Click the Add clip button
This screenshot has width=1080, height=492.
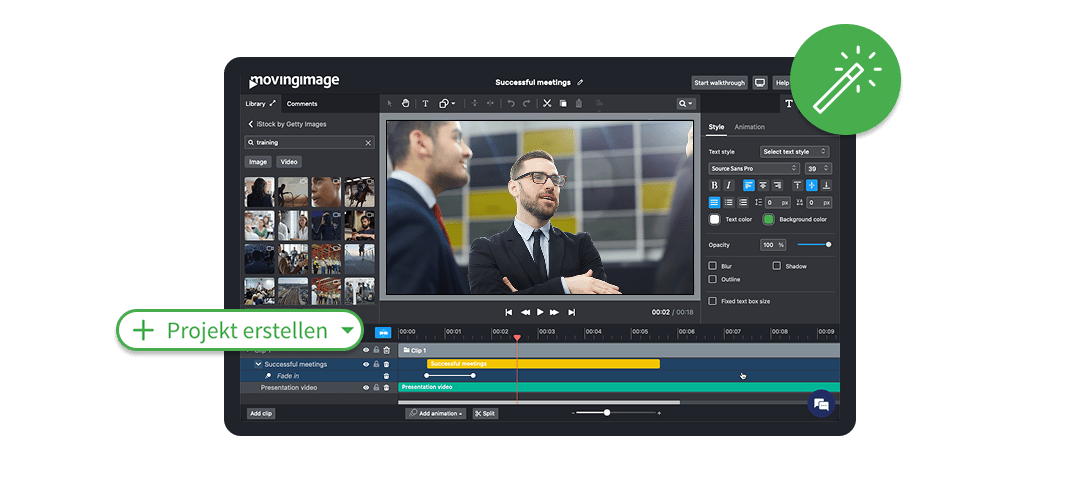pyautogui.click(x=261, y=413)
